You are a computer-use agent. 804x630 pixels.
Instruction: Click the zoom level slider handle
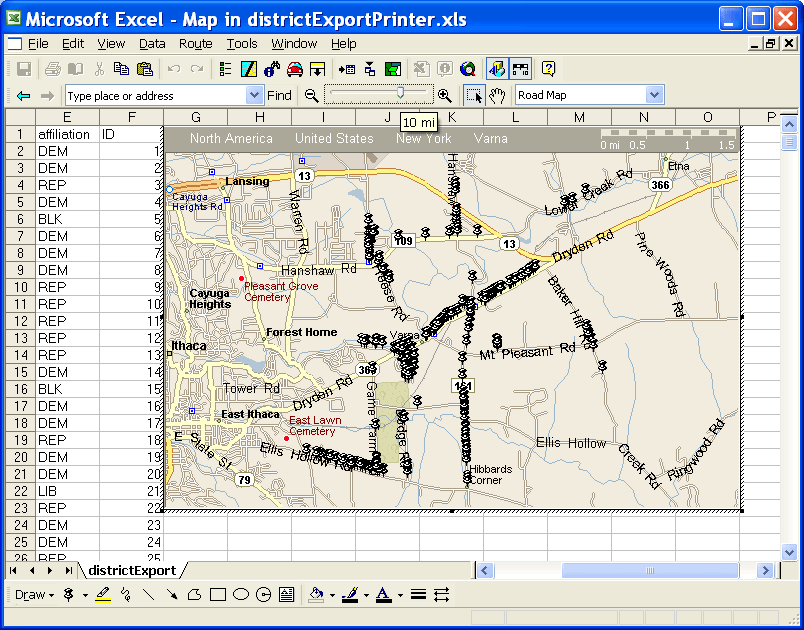tap(400, 92)
